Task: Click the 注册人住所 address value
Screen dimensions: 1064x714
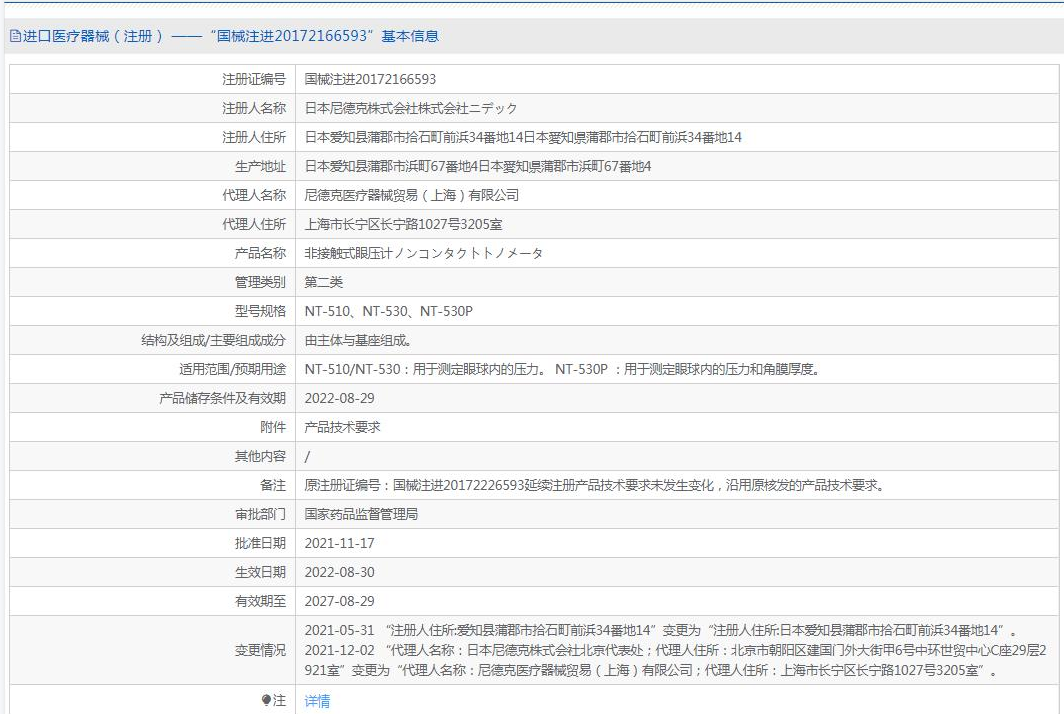Action: click(523, 137)
